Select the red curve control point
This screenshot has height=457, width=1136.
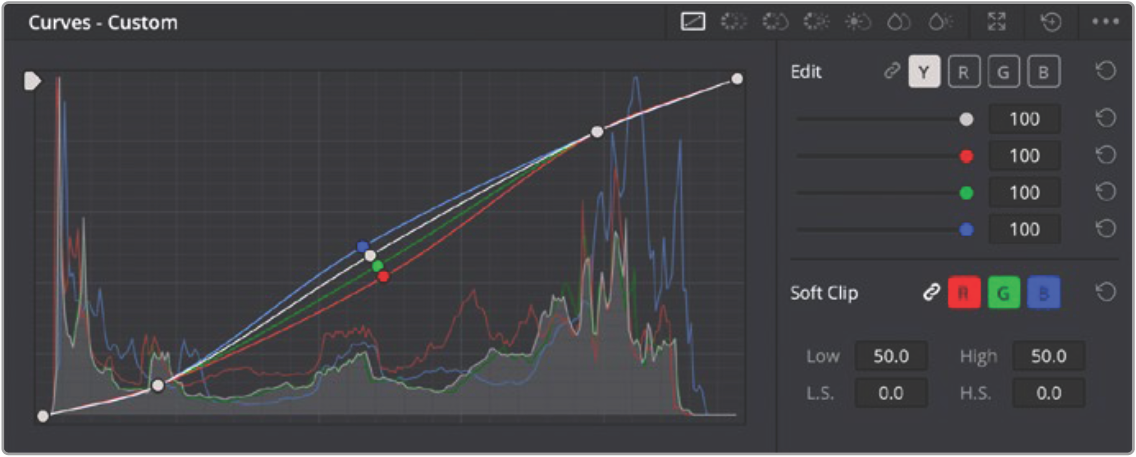(x=383, y=276)
